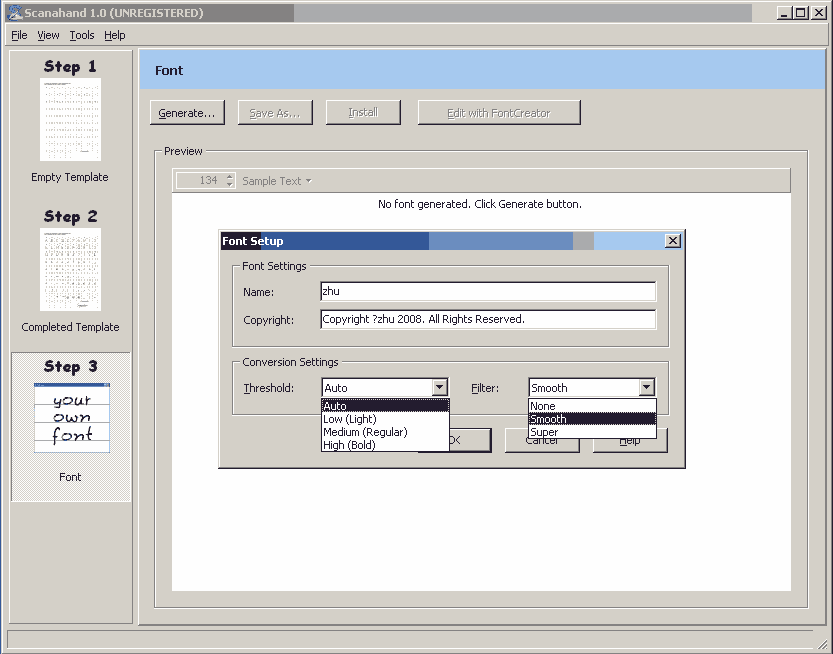Increase the preview size stepper value
Viewport: 833px width, 654px height.
point(230,177)
